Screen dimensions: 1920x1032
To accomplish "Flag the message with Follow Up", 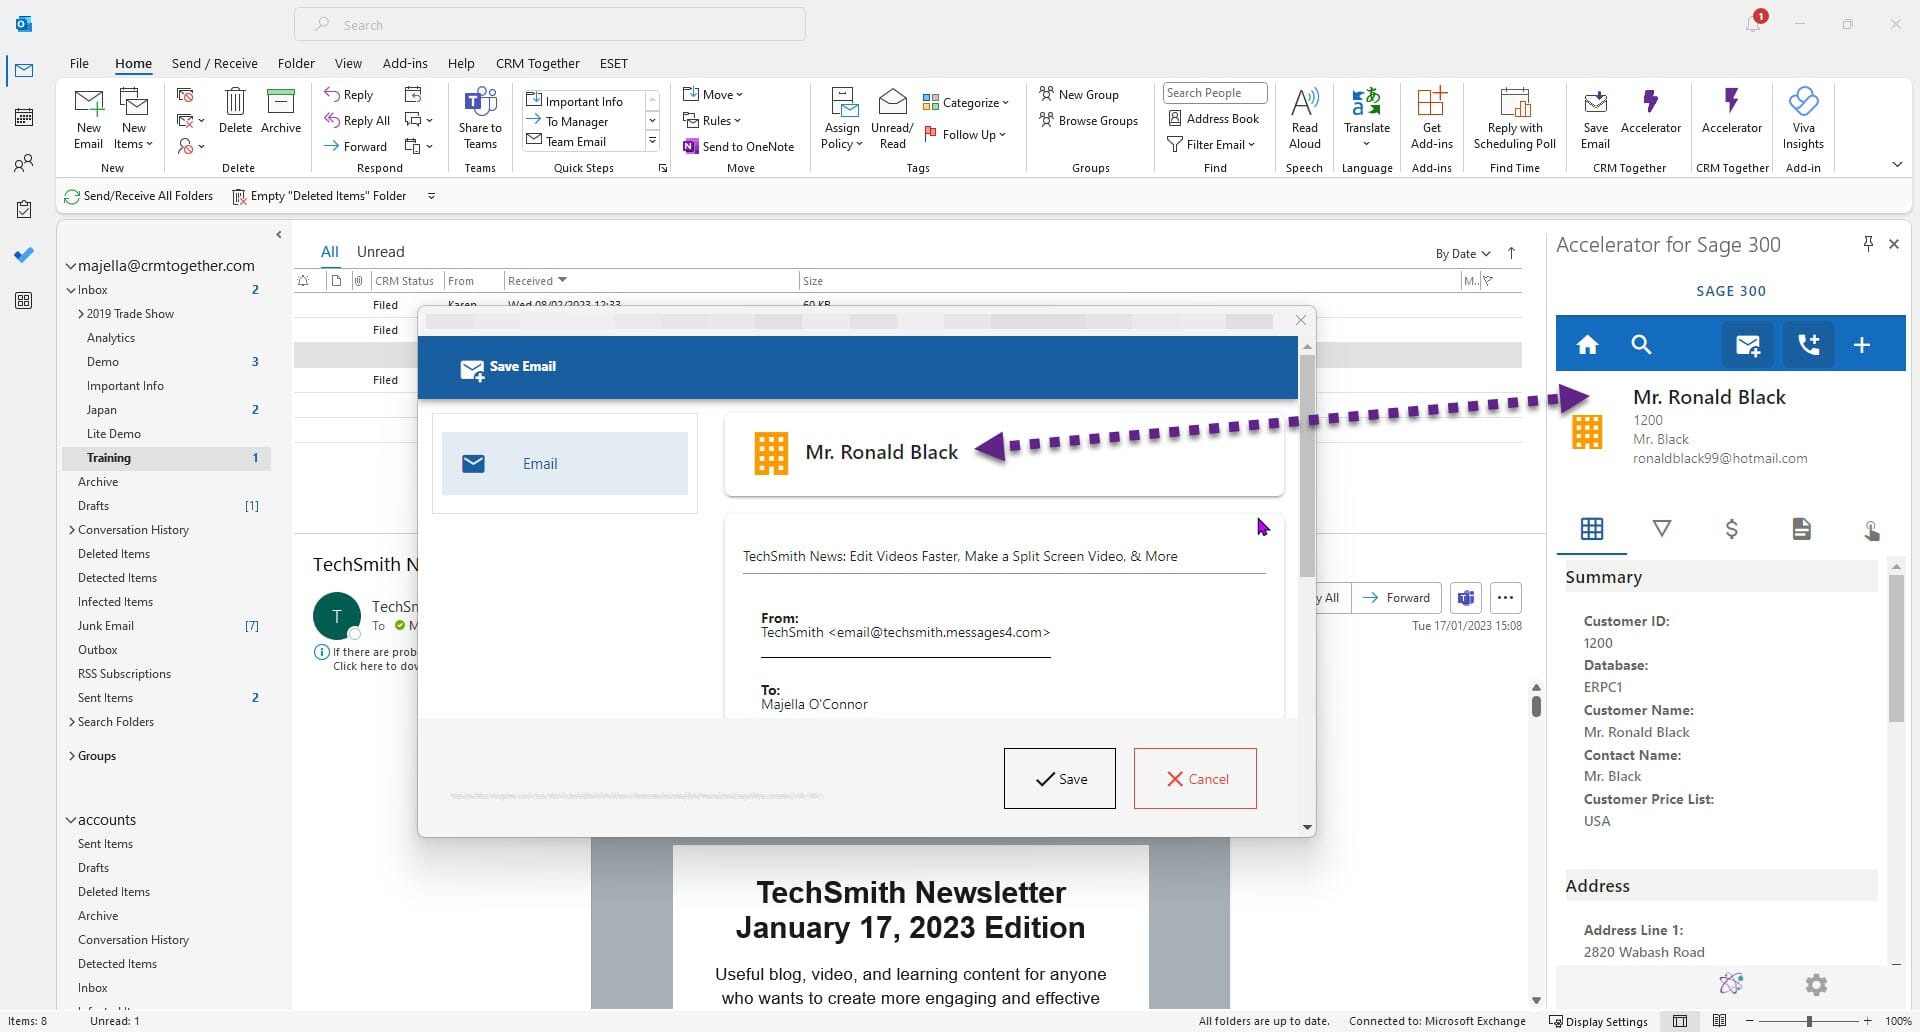I will (965, 133).
